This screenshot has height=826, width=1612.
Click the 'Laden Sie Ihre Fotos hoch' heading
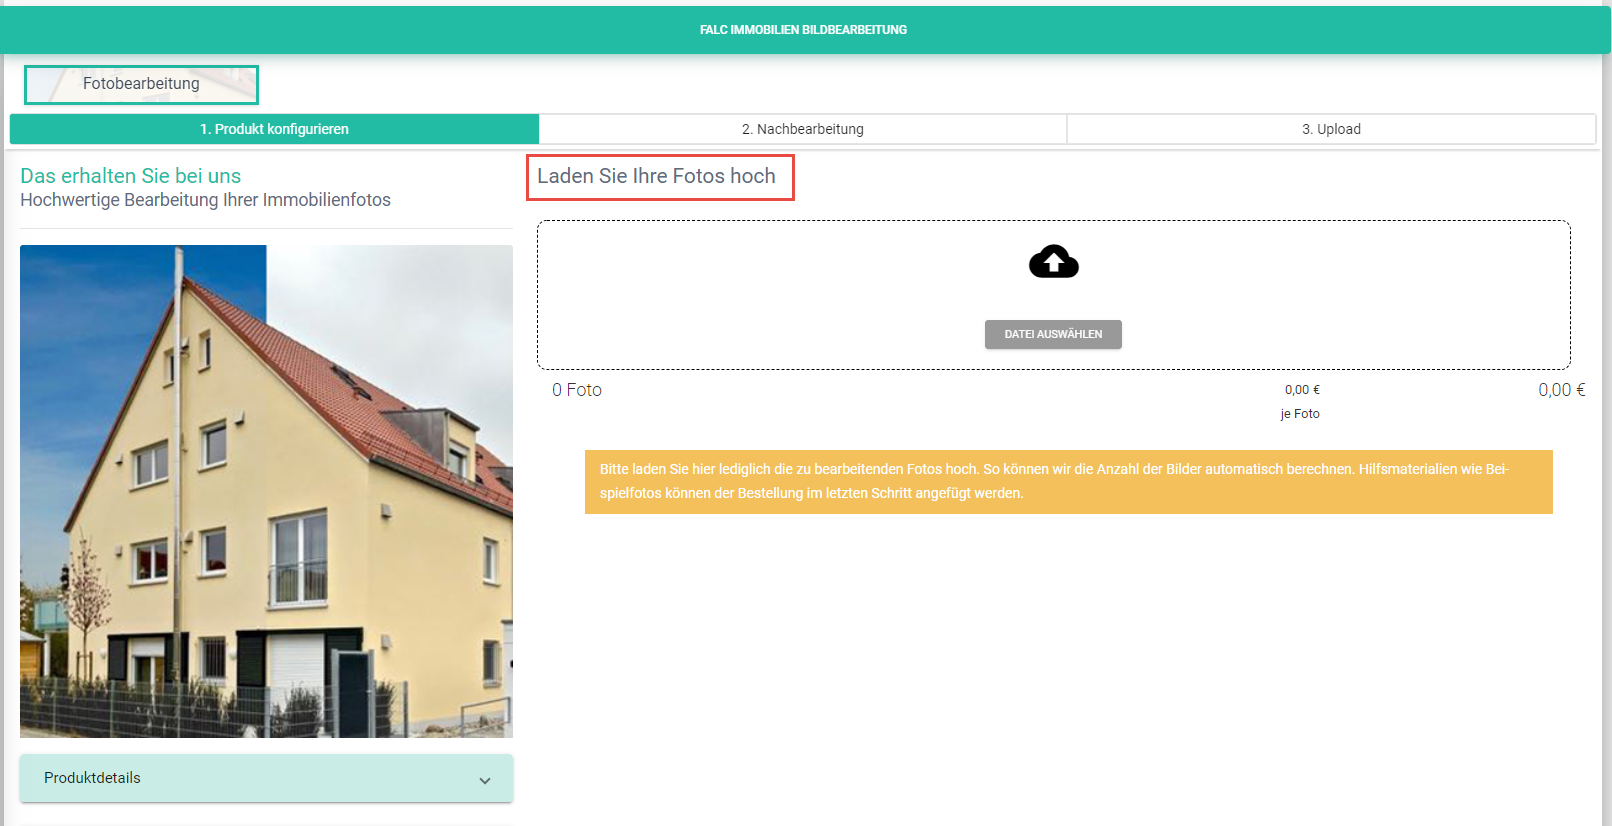[x=656, y=176]
